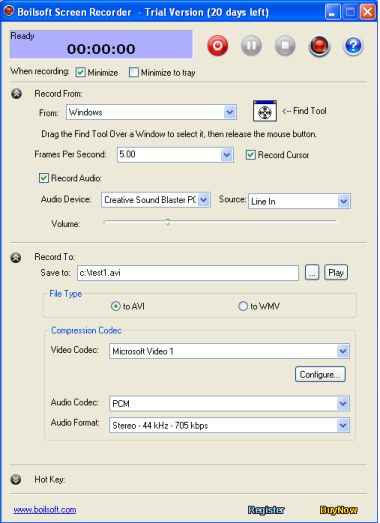Click the dark red round icon
380x523 pixels.
click(x=319, y=46)
